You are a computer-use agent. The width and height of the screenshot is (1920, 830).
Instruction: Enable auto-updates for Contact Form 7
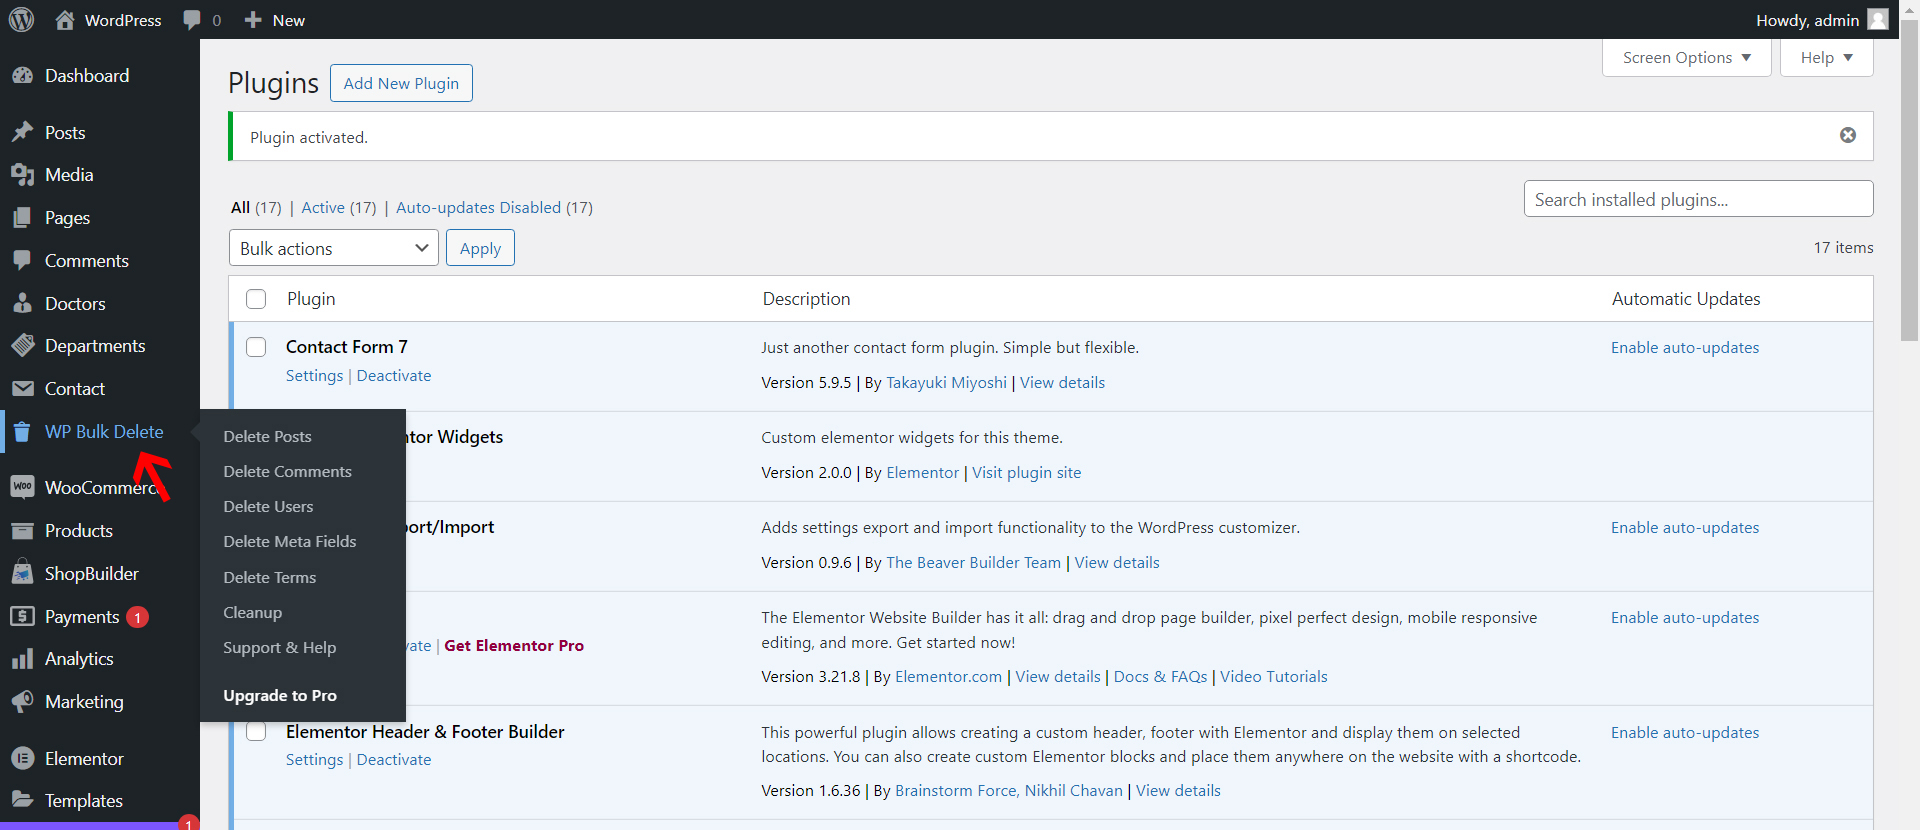1685,348
